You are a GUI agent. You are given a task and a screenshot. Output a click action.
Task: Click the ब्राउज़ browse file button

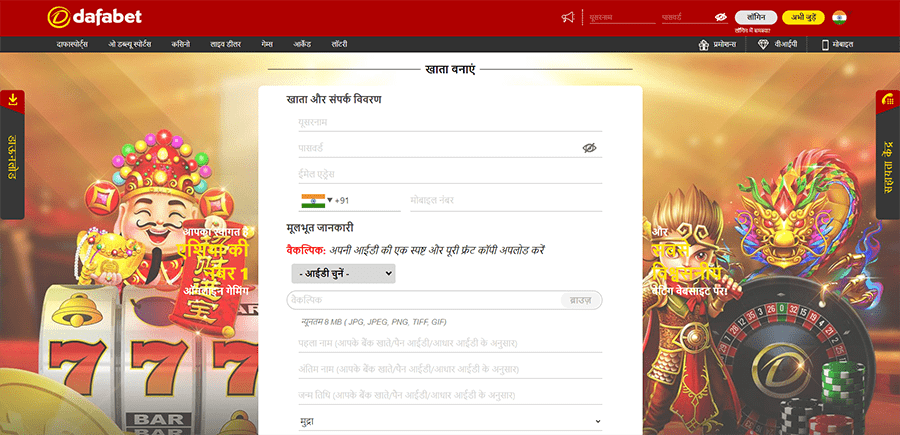point(580,300)
